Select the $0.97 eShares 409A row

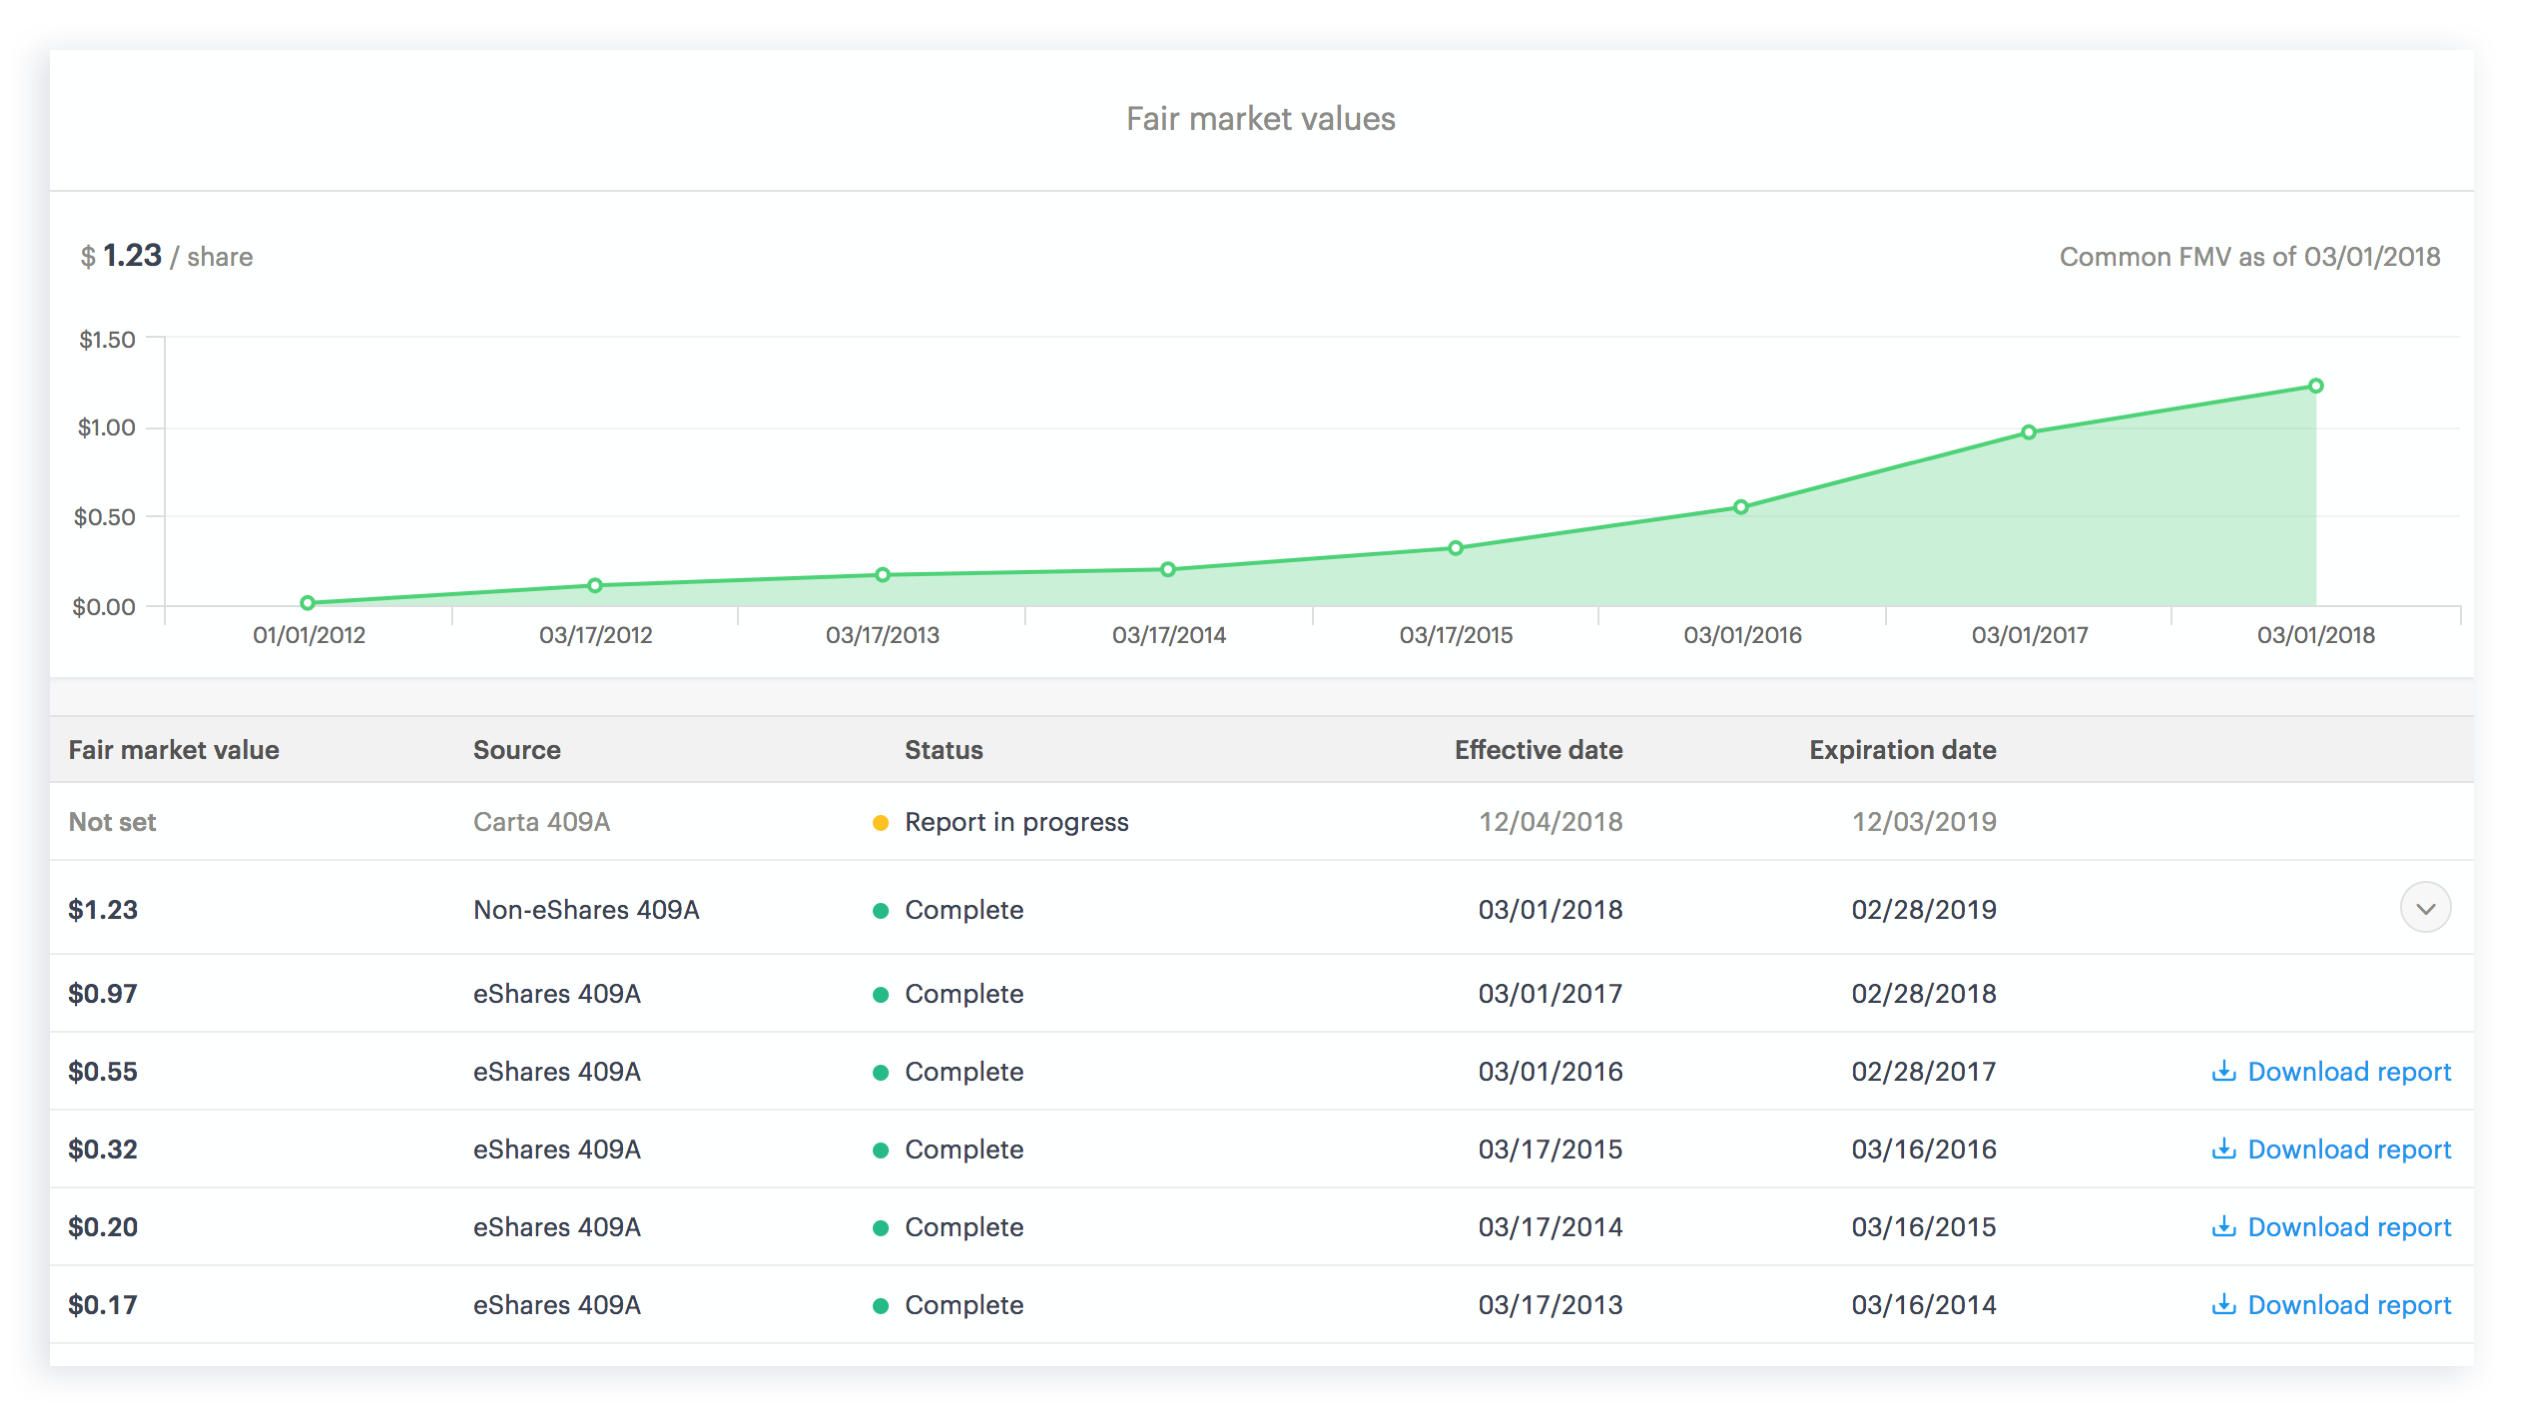pyautogui.click(x=556, y=994)
